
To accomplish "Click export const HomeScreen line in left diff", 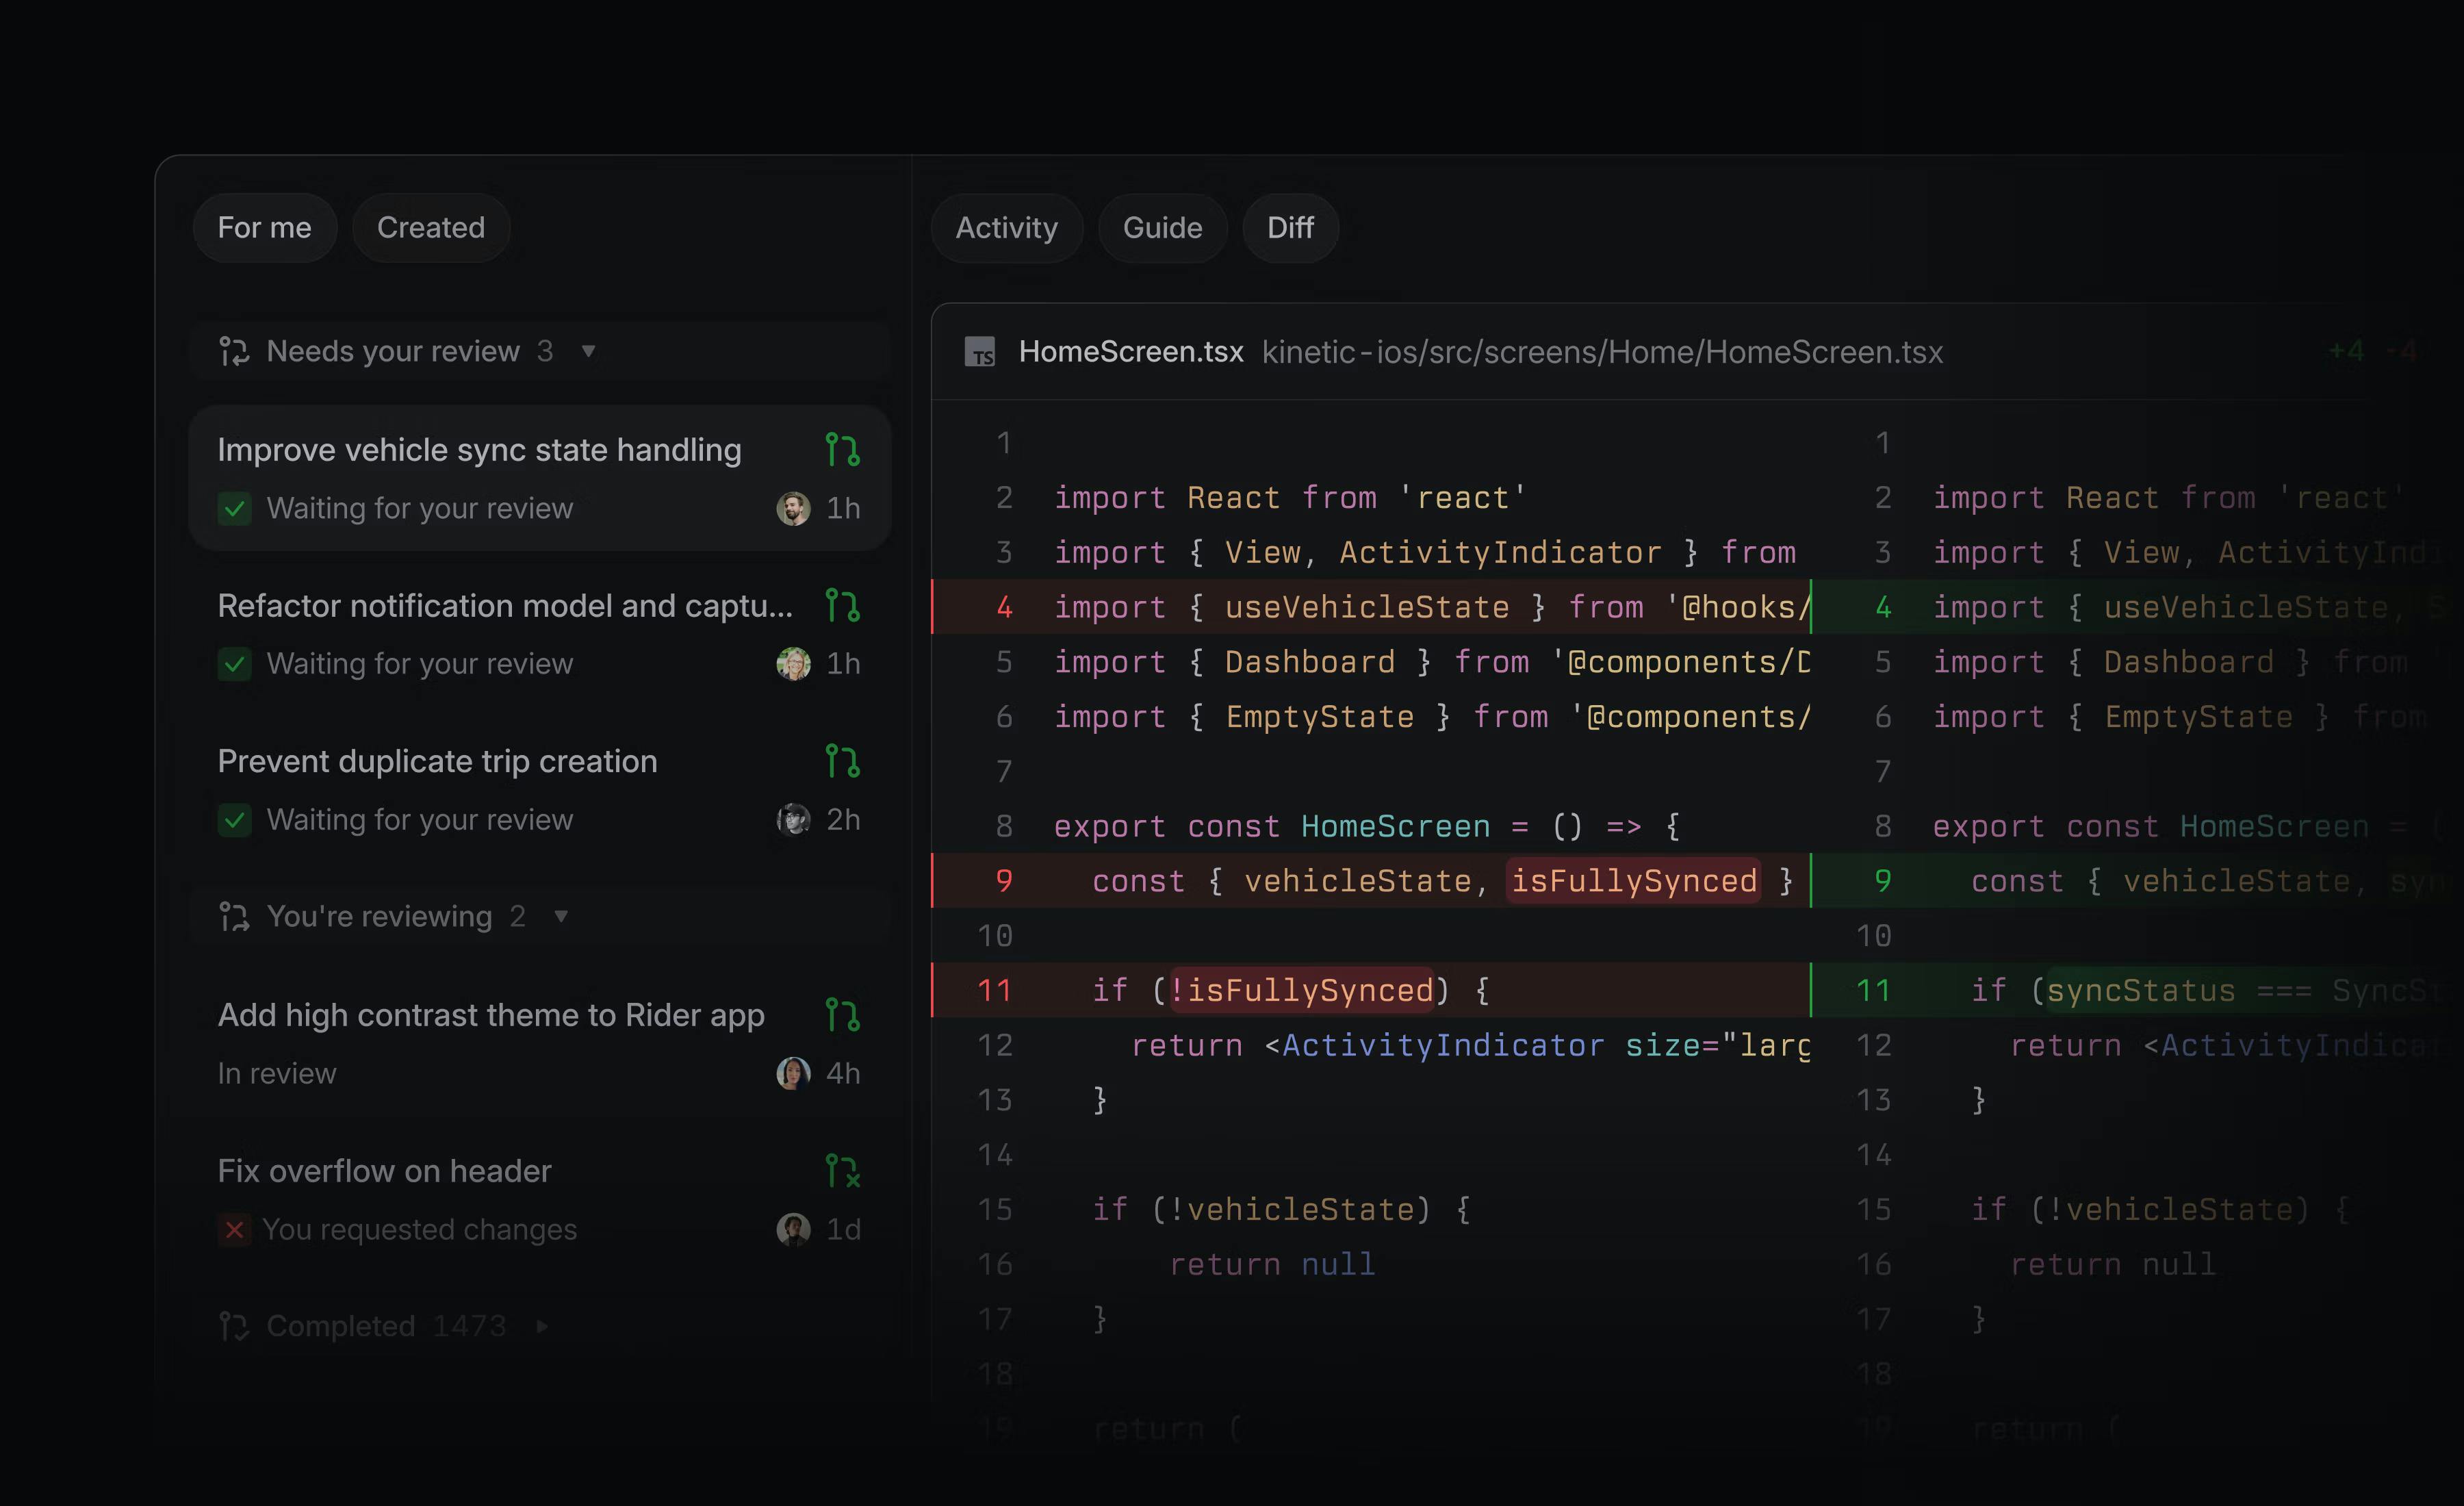I will click(1367, 826).
